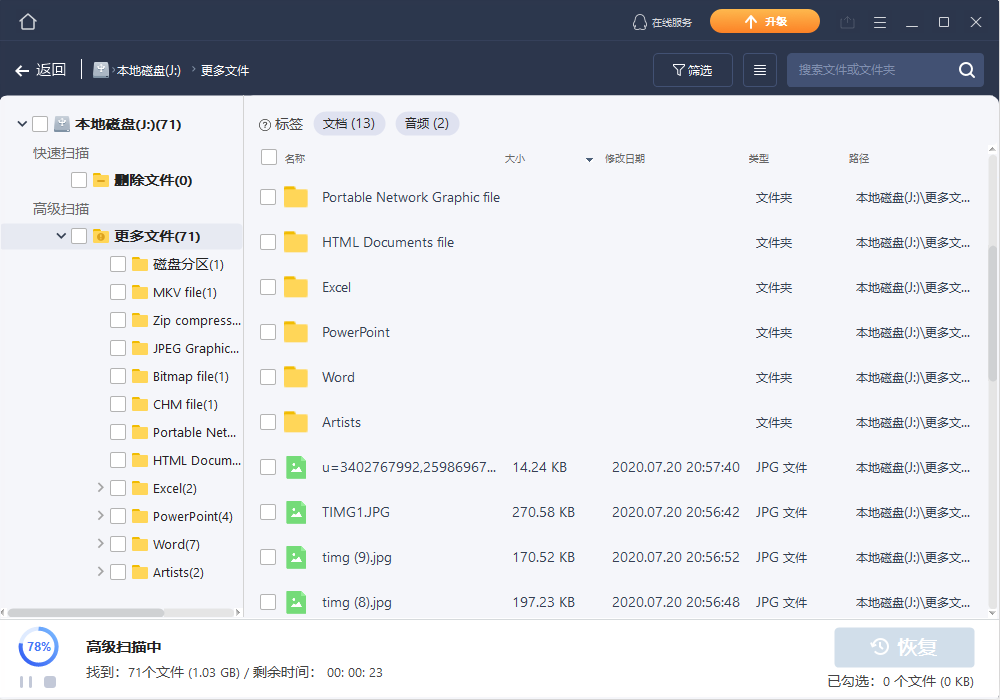This screenshot has width=1000, height=700.
Task: Pause the ongoing scan
Action: 25,681
